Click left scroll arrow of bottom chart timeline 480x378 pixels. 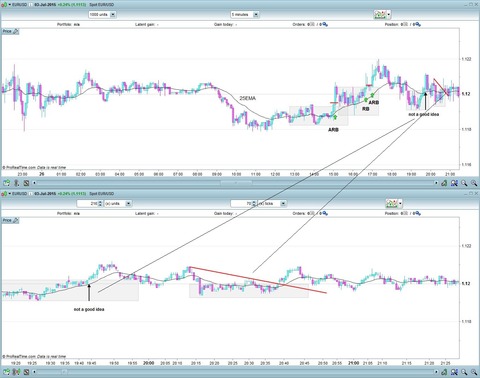[x=34, y=372]
